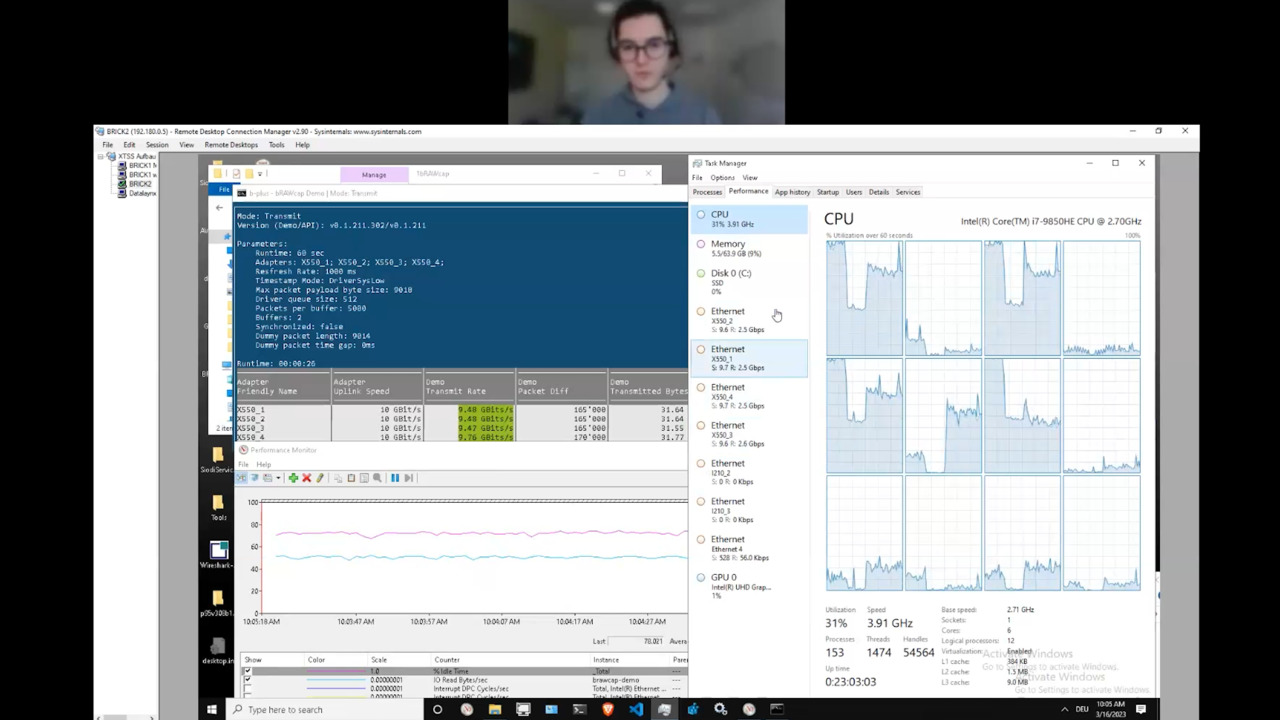The image size is (1280, 720).
Task: Show hidden icons in system tray
Action: coord(1064,710)
